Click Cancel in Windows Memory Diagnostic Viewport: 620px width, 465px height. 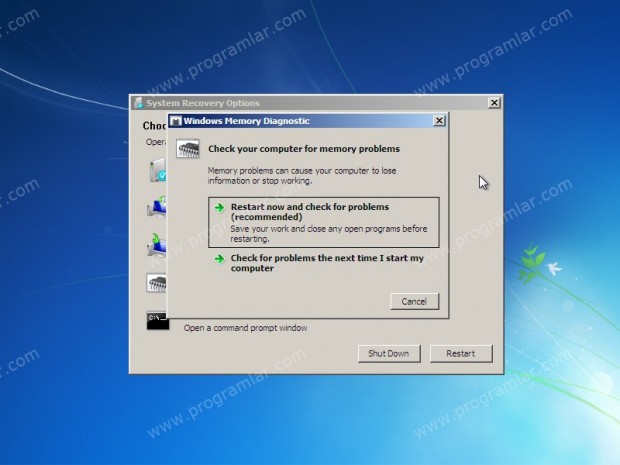[414, 302]
